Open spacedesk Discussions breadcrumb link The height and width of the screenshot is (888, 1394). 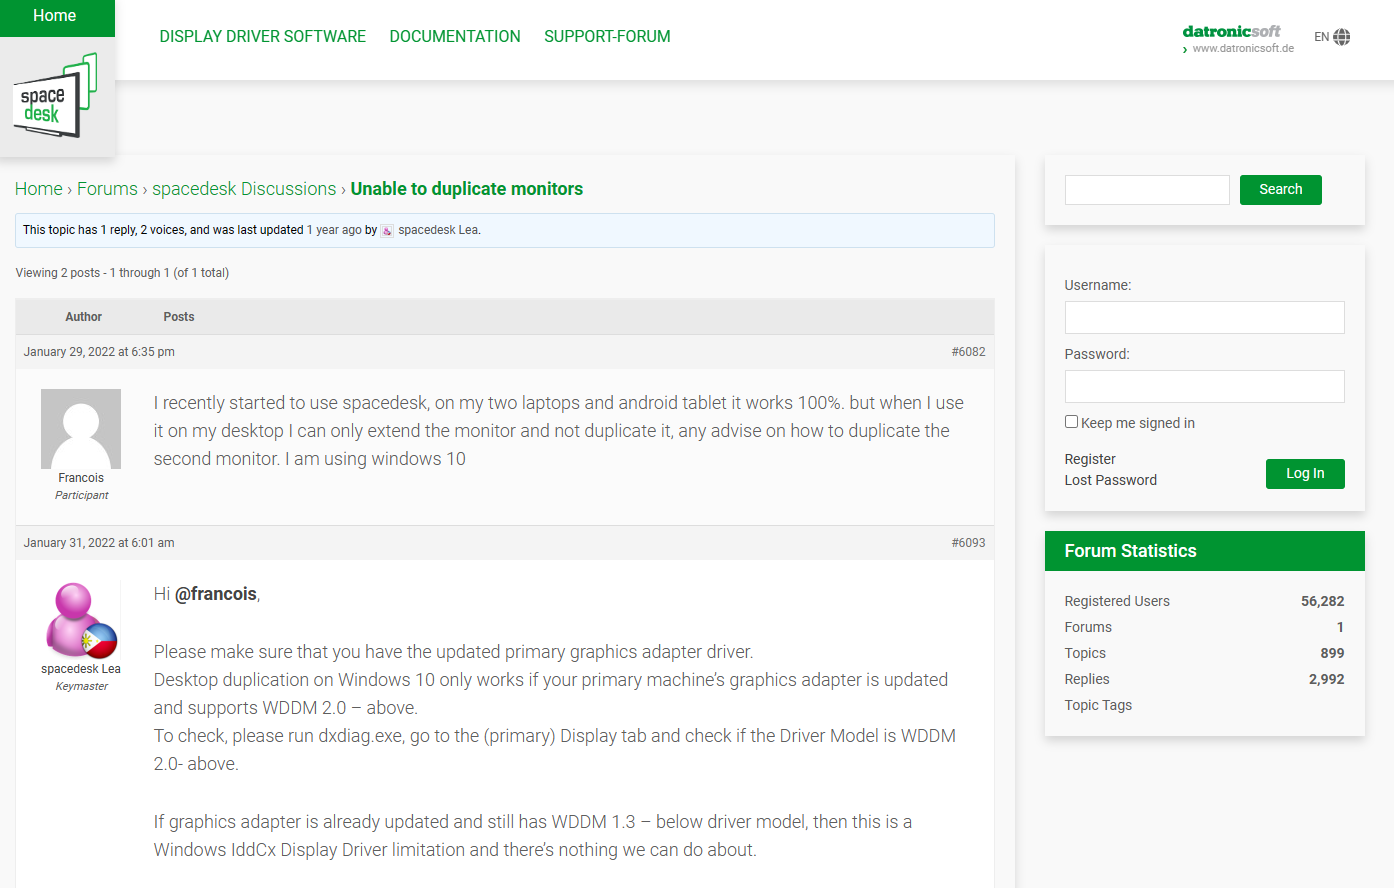click(244, 189)
